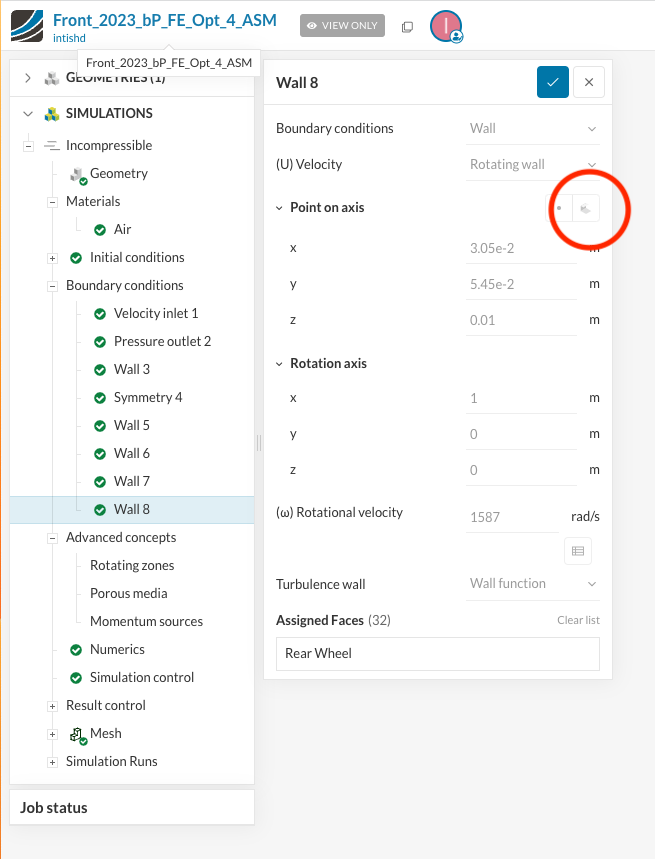The height and width of the screenshot is (859, 655).
Task: Click the Mesh icon in tree
Action: click(77, 734)
